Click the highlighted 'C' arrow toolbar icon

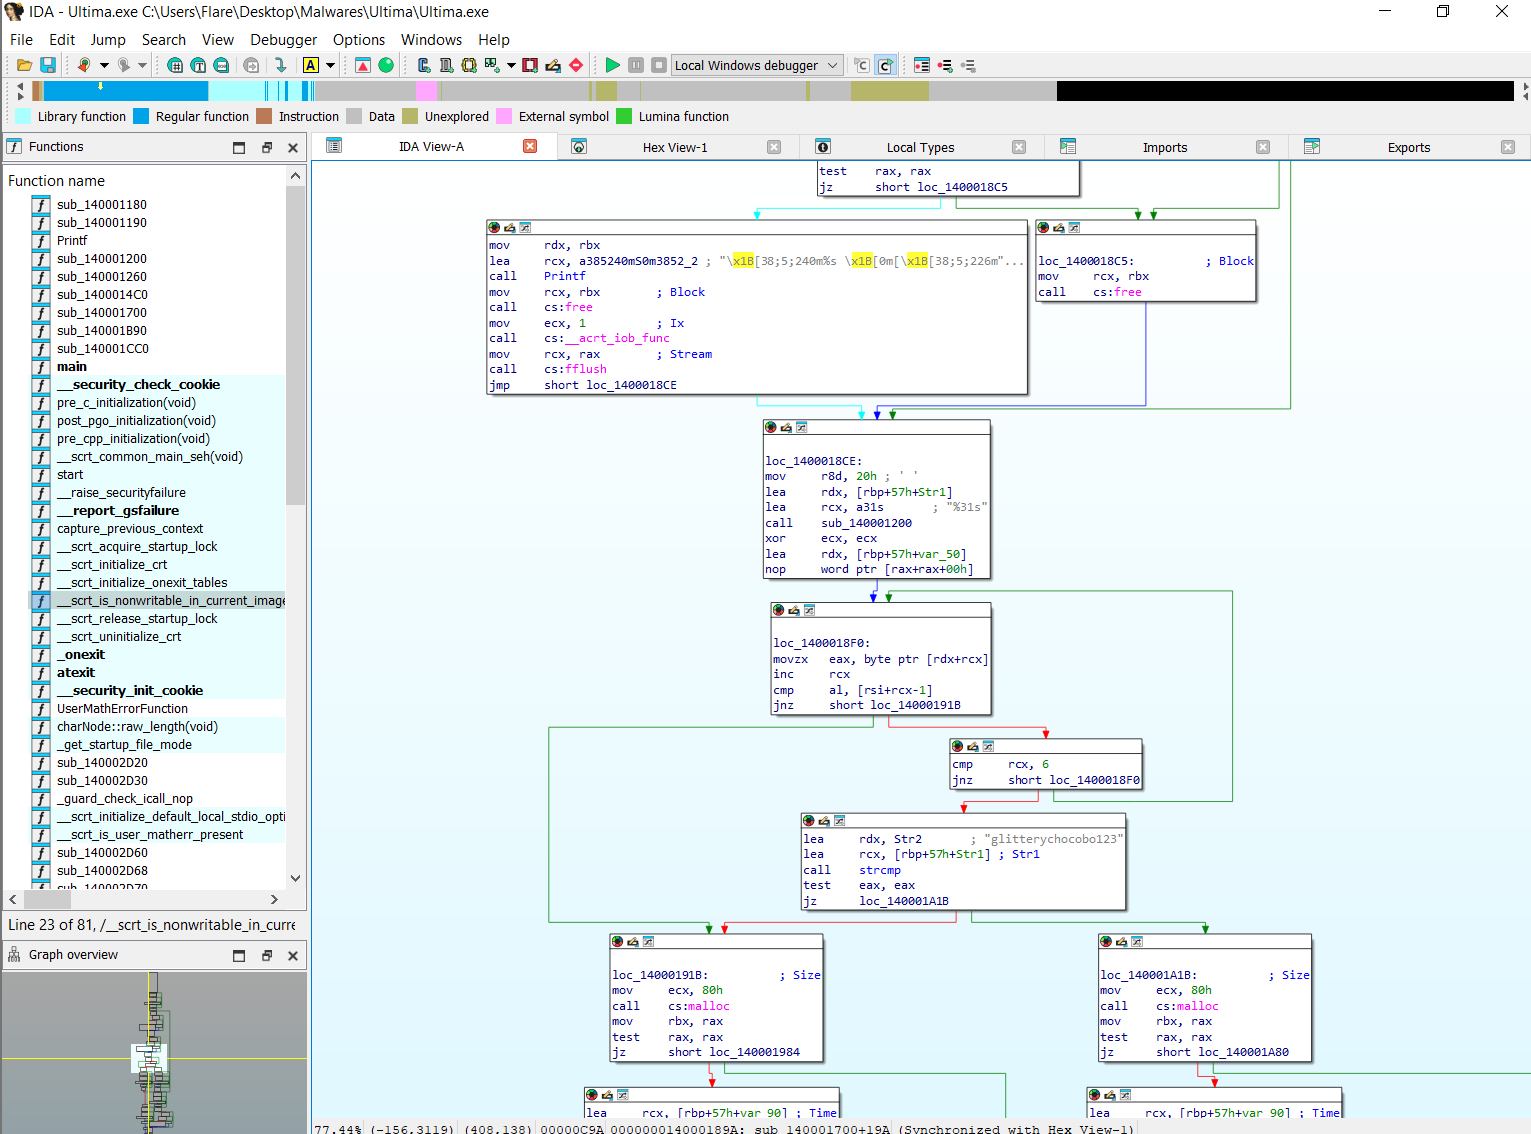click(885, 65)
